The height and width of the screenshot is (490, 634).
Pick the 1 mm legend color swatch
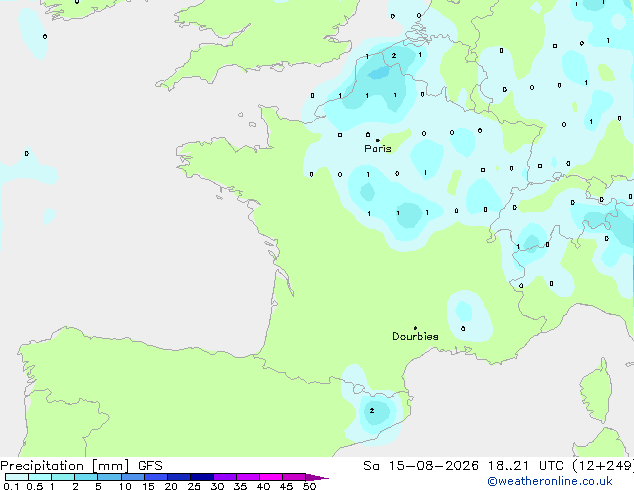(x=63, y=477)
